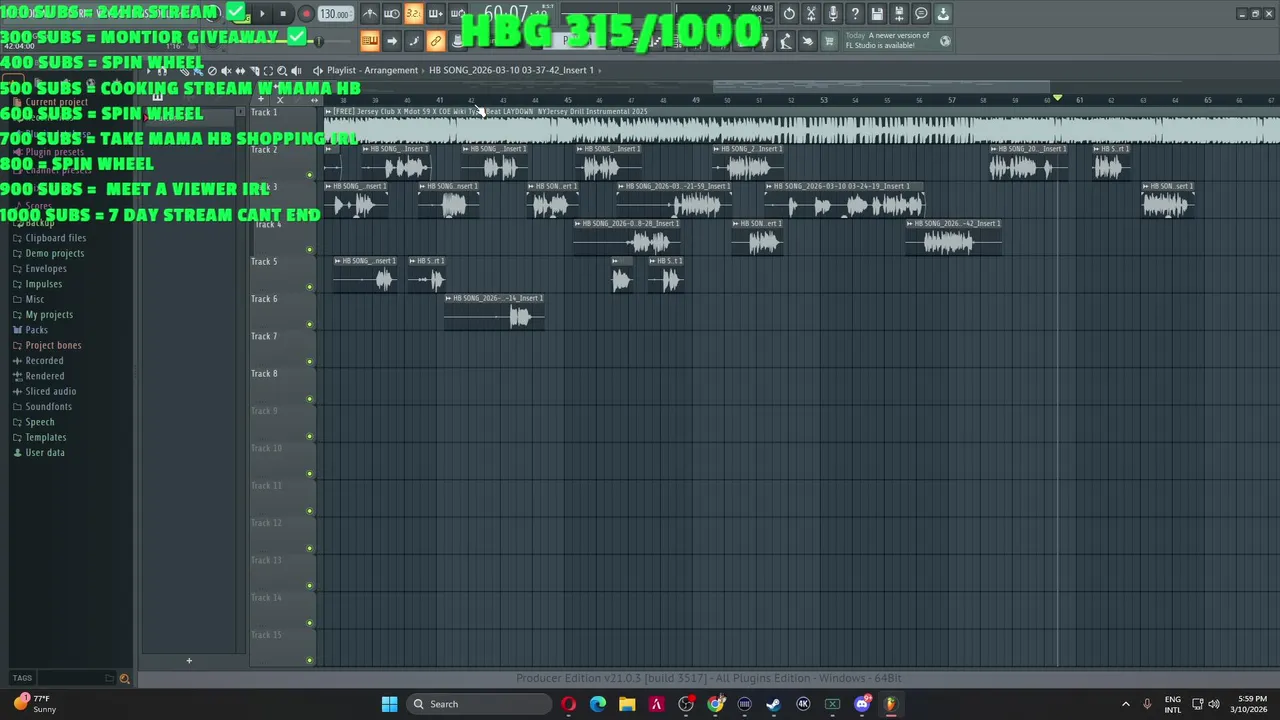Open Steam from the taskbar

773,704
